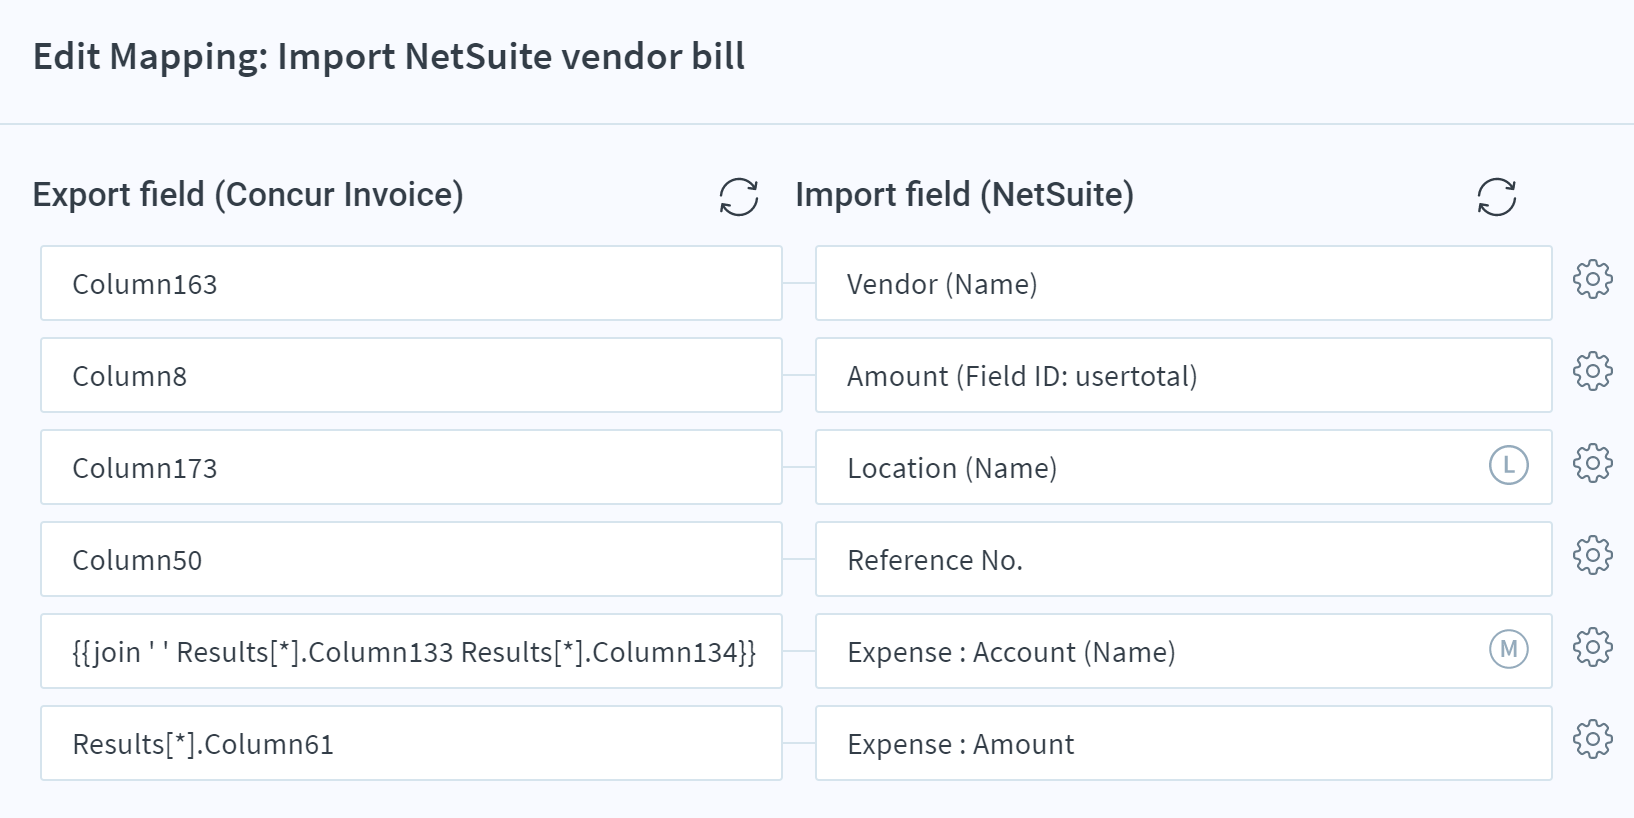Click the M badge on Expense : Account (Name)

[x=1509, y=649]
